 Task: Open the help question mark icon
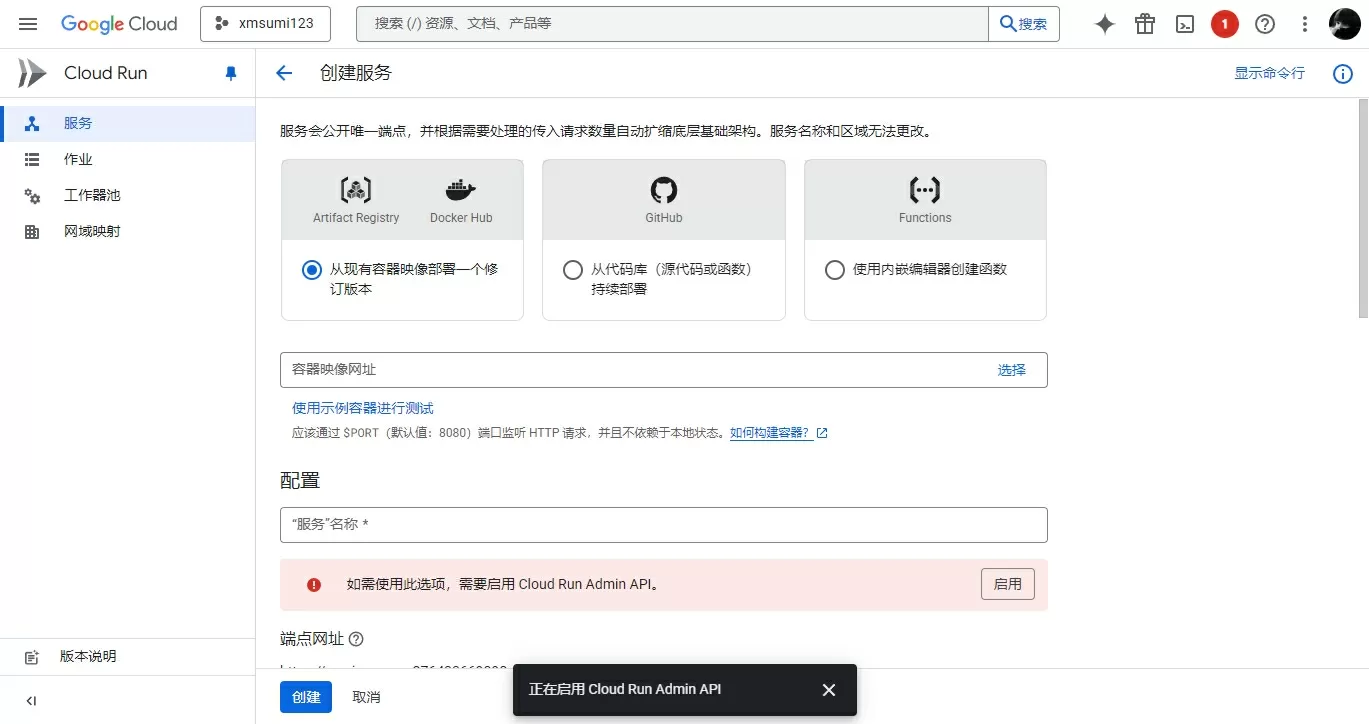[1265, 24]
